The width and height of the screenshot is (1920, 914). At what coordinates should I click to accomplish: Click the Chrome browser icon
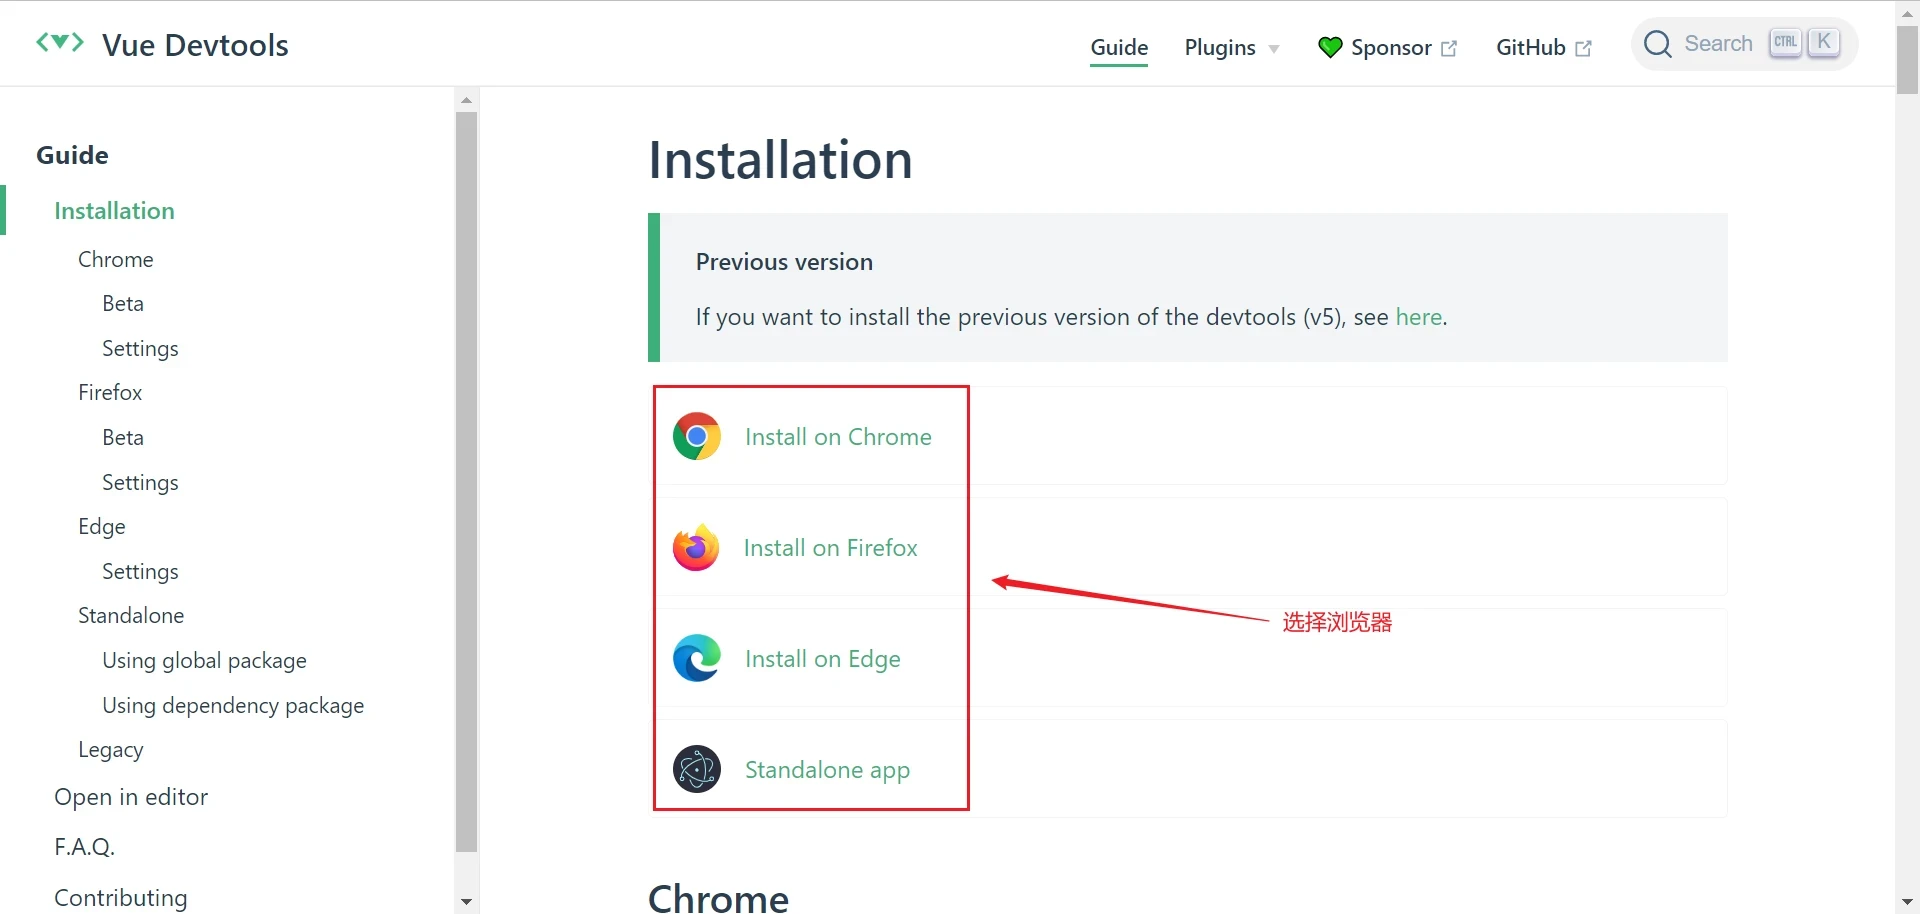tap(697, 437)
